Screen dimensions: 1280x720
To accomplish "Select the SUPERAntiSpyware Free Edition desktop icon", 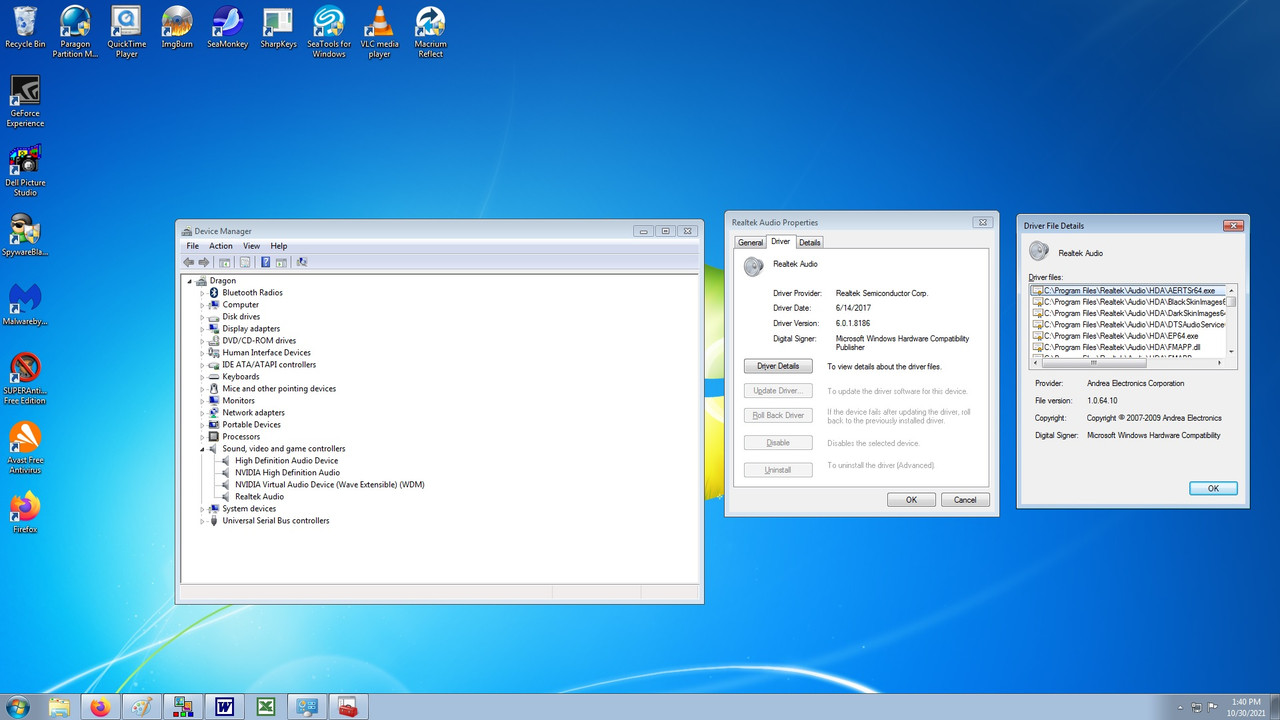I will click(x=25, y=378).
